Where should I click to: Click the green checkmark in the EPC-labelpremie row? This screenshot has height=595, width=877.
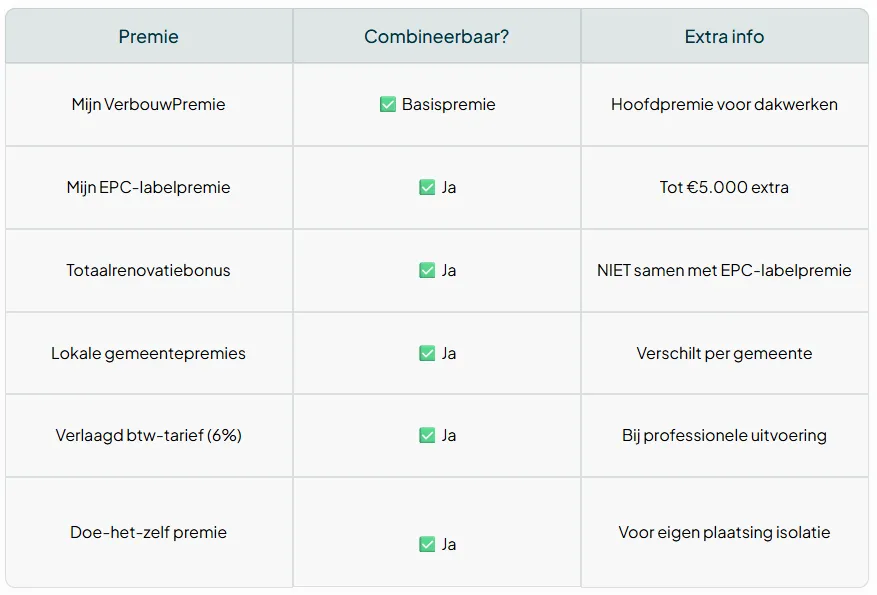click(x=427, y=187)
